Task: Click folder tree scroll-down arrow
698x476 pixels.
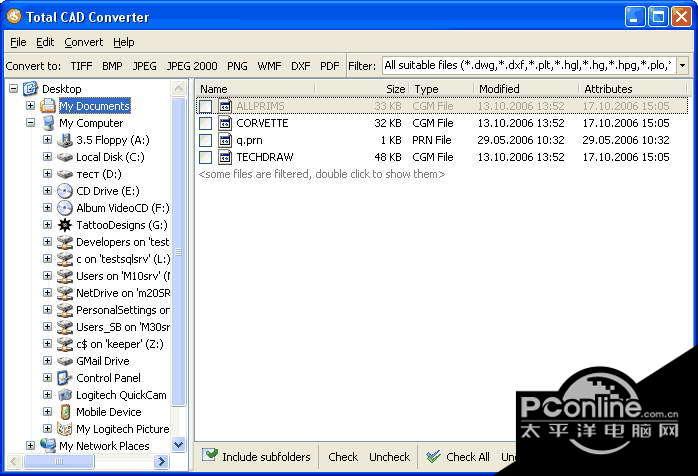Action: 179,444
